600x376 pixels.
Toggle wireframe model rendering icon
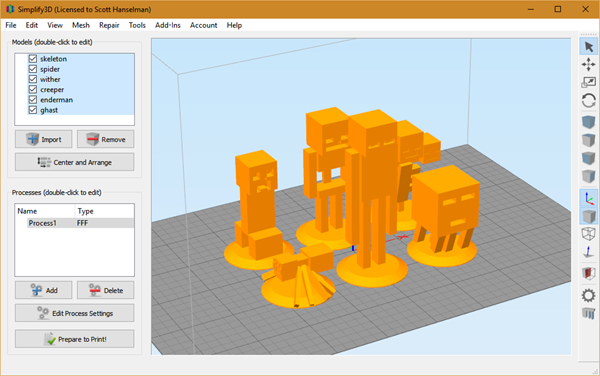(589, 234)
